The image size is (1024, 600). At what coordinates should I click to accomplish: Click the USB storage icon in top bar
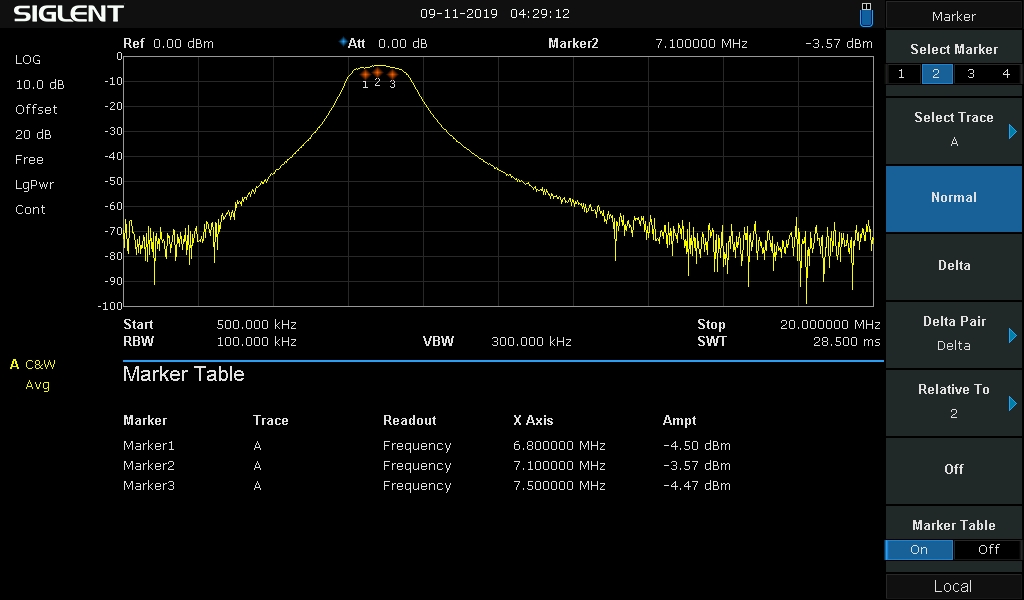pos(866,14)
